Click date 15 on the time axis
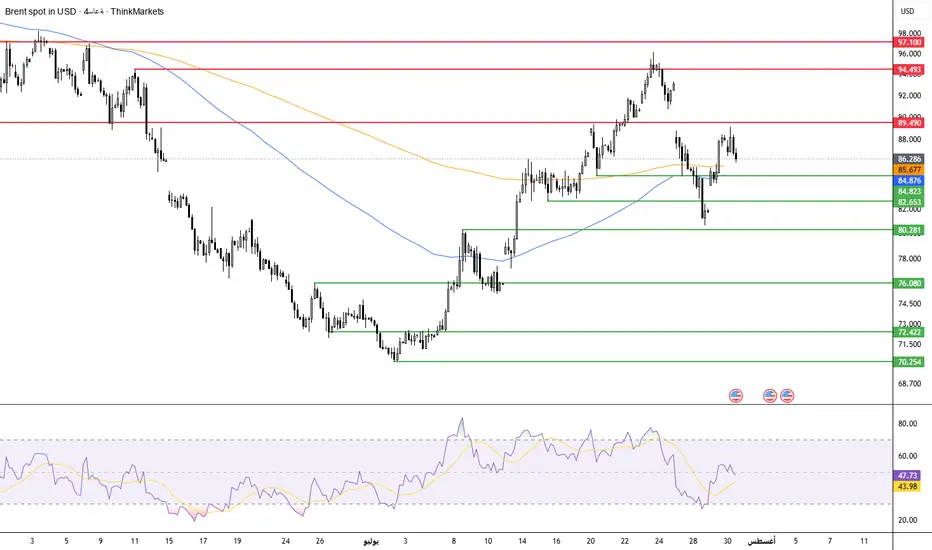The height and width of the screenshot is (550, 932). tap(169, 541)
